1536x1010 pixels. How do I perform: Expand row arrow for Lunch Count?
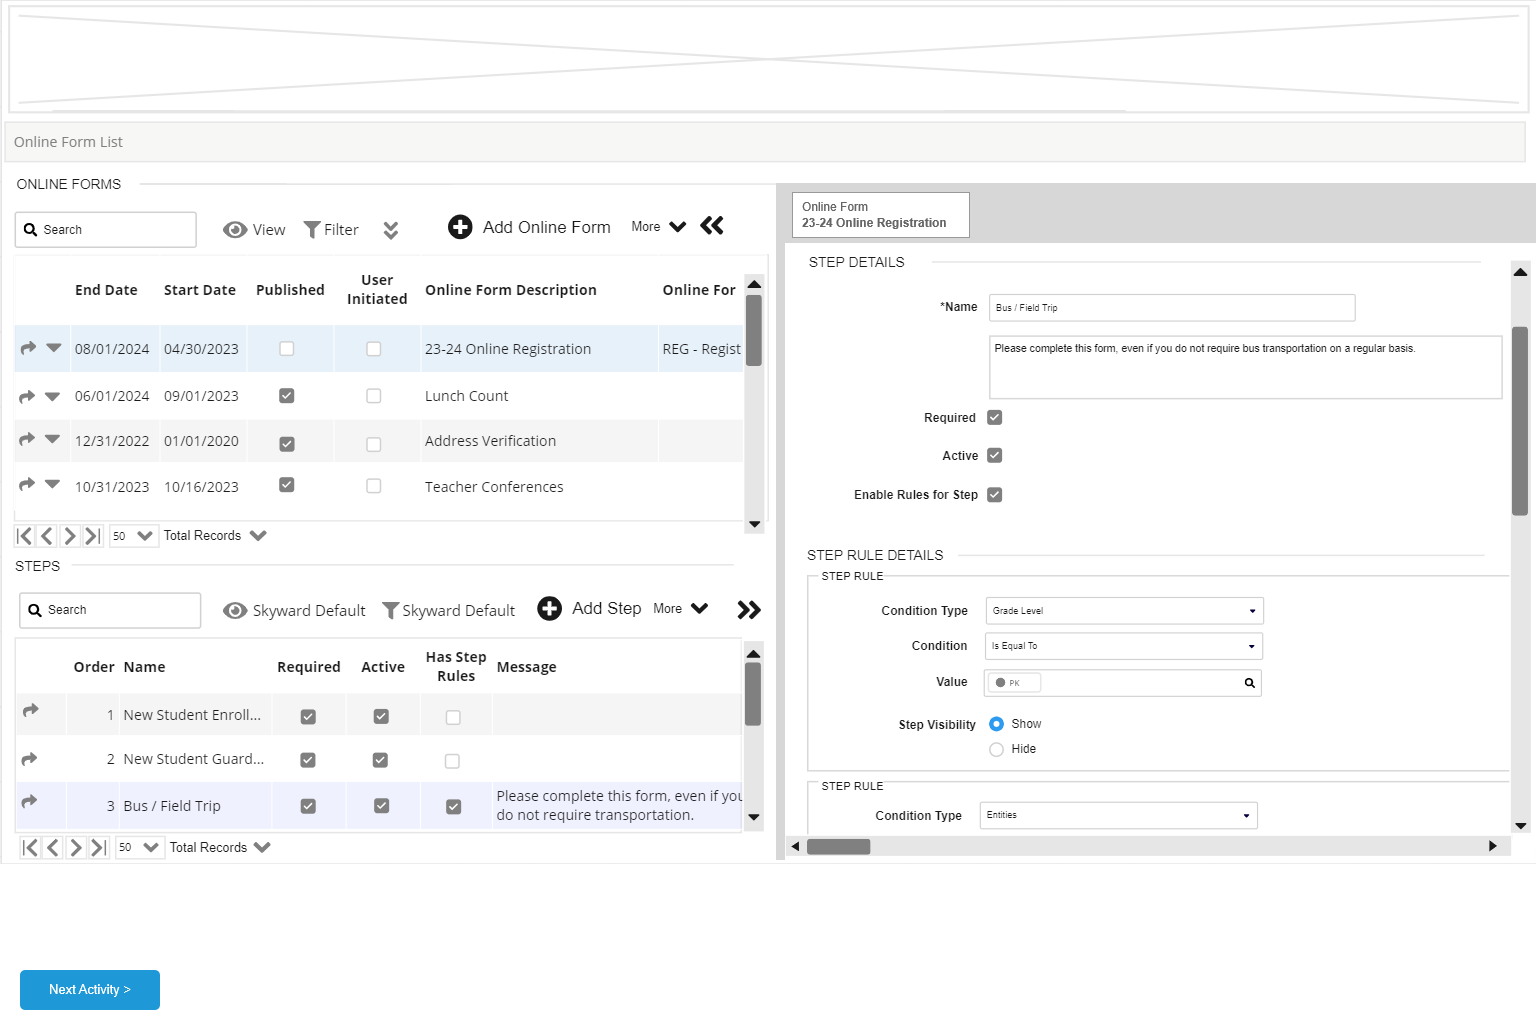[x=53, y=397]
